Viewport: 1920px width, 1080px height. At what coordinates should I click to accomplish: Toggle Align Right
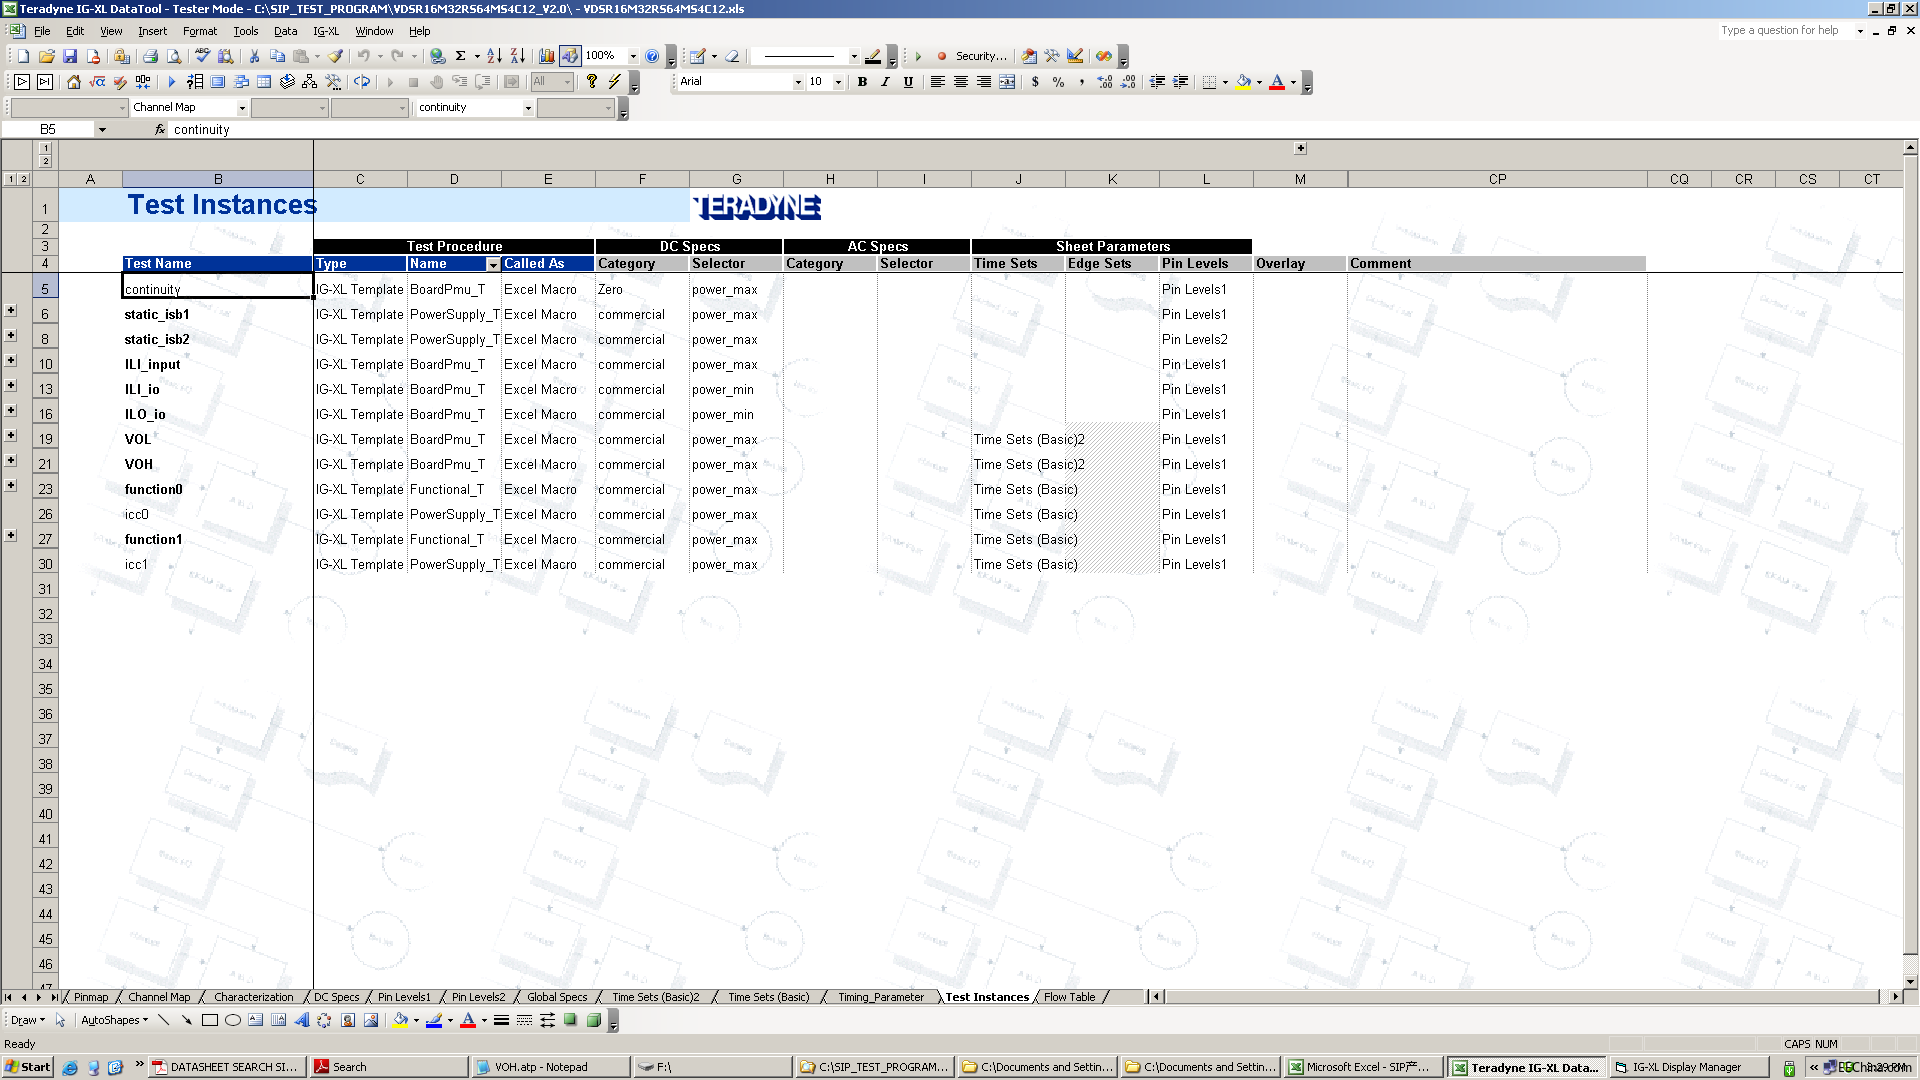click(x=984, y=82)
